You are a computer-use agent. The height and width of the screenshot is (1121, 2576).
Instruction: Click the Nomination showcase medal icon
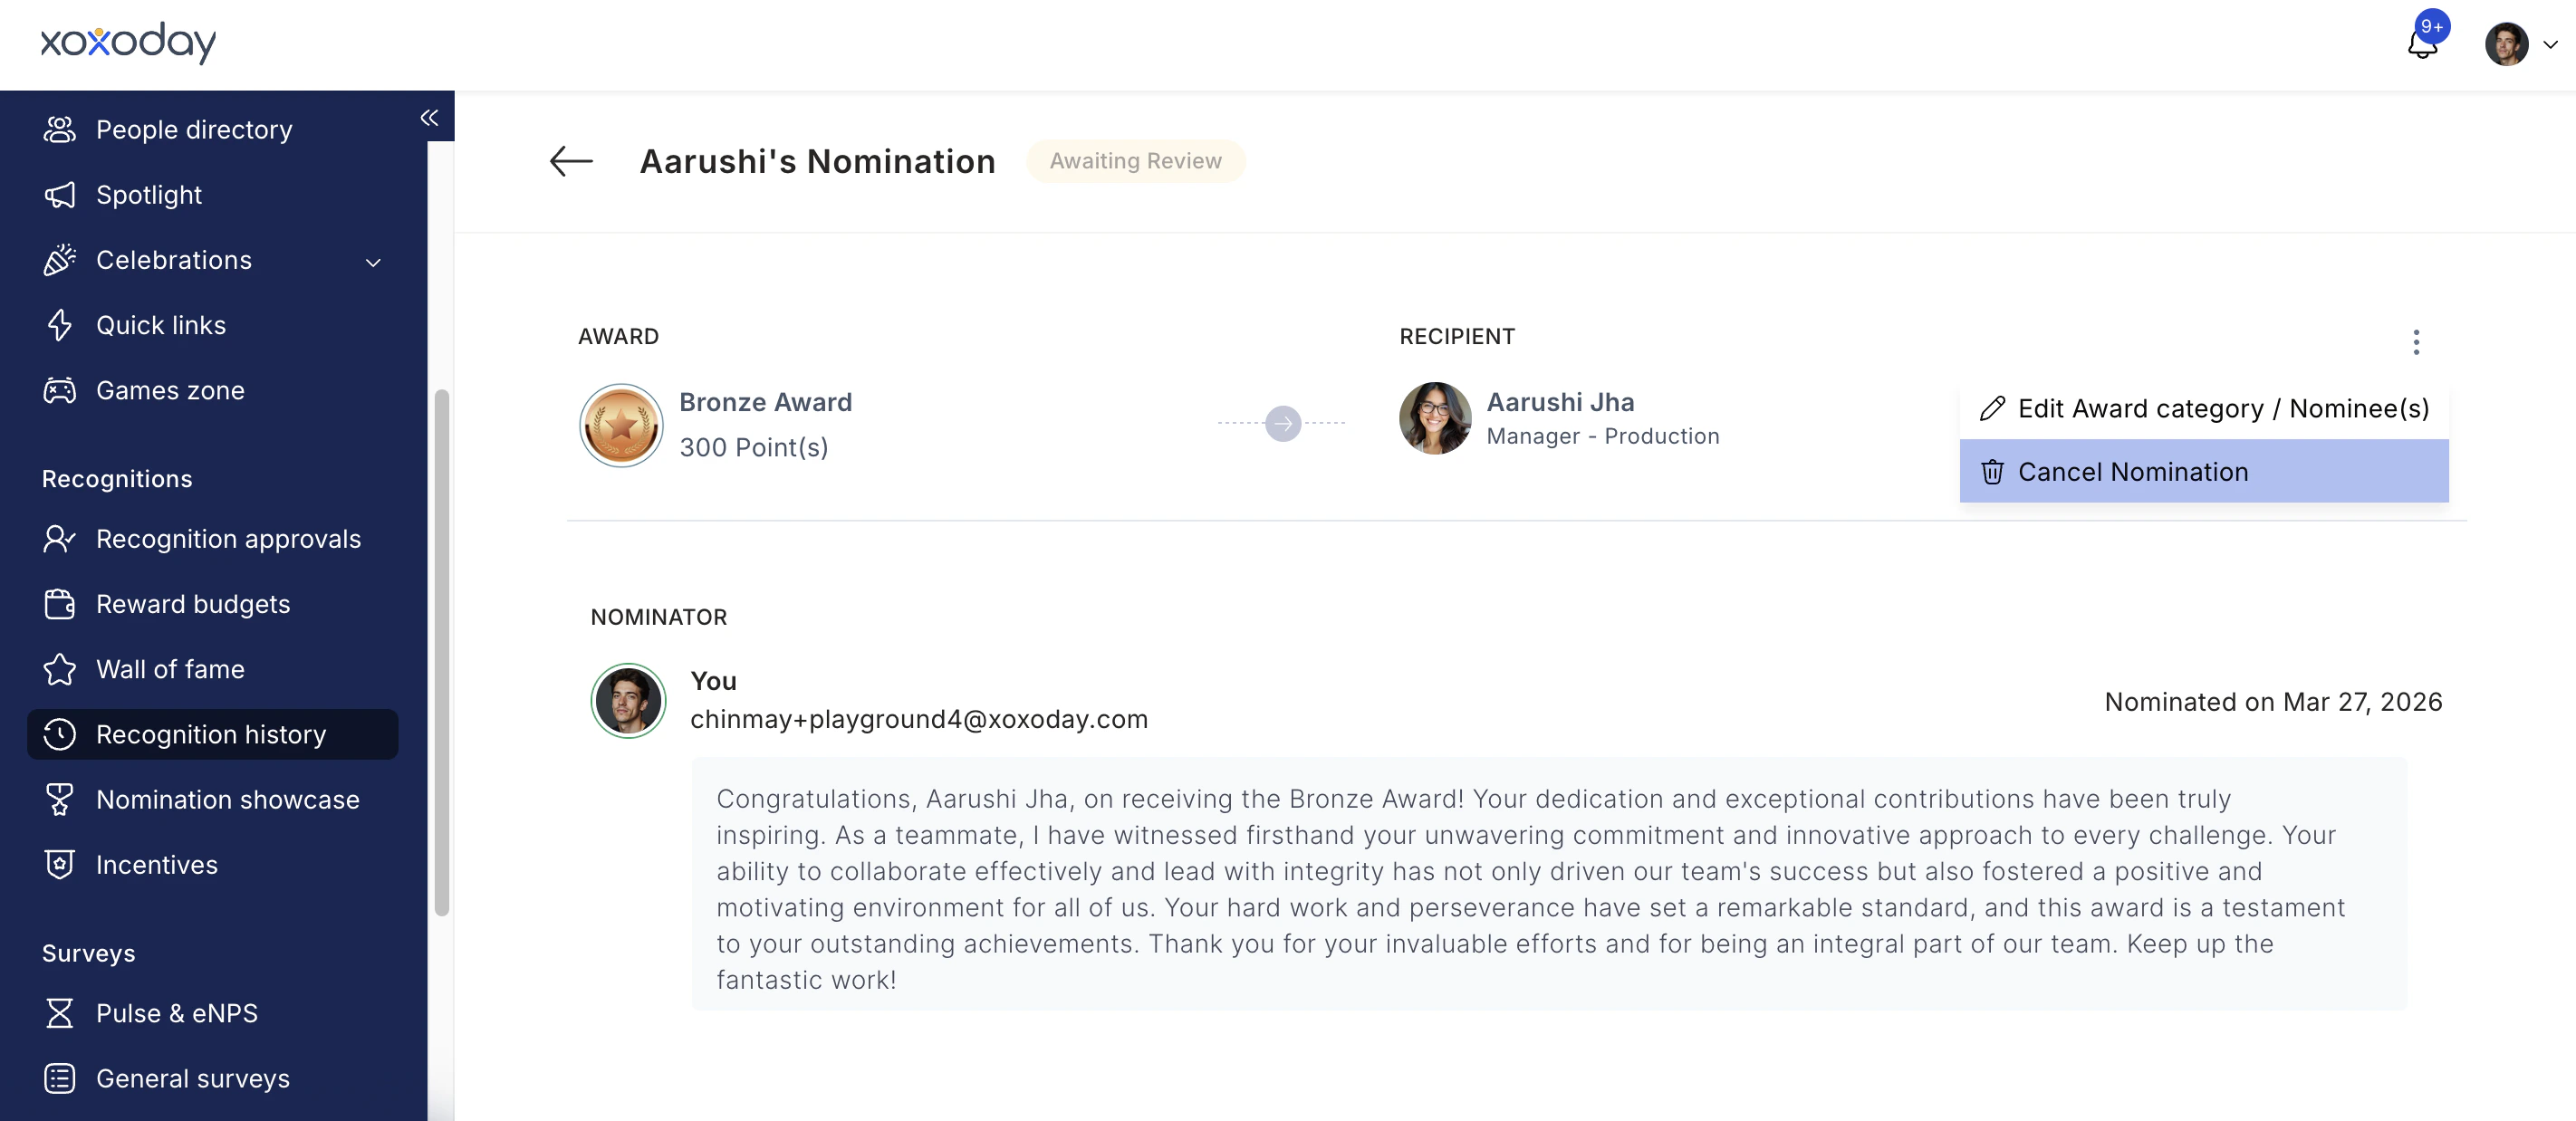click(60, 800)
